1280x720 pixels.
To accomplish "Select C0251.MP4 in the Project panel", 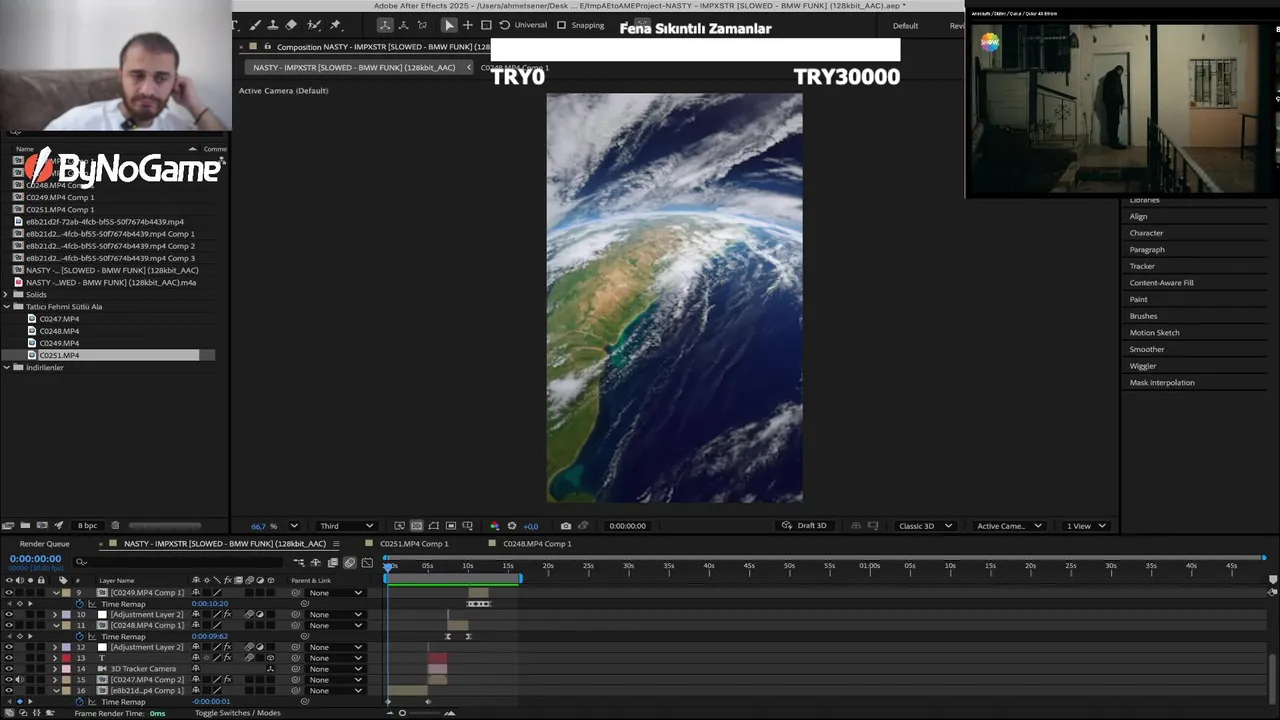I will (59, 355).
